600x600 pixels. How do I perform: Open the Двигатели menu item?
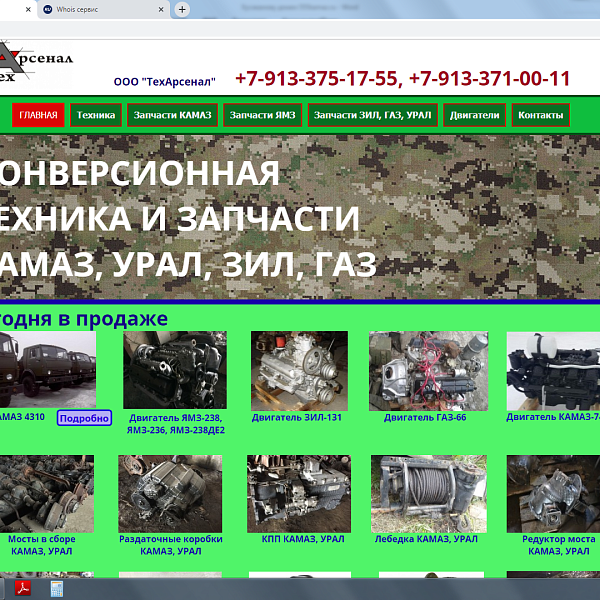click(474, 115)
